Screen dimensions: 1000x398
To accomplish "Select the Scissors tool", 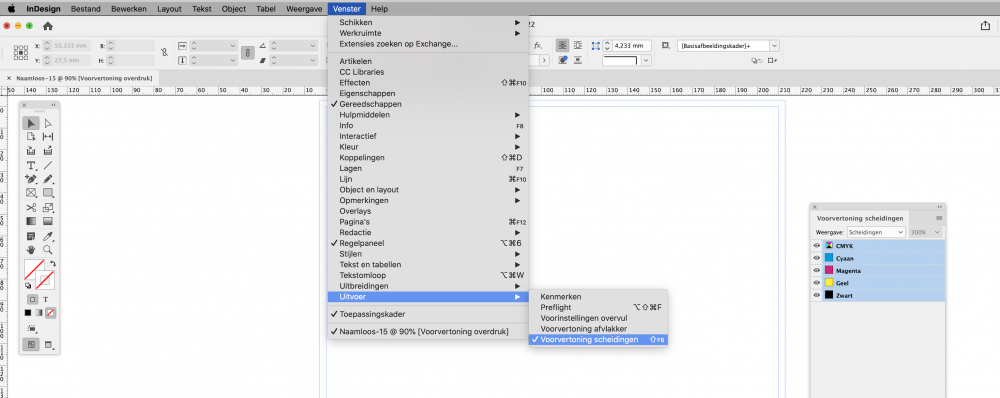I will (31, 207).
